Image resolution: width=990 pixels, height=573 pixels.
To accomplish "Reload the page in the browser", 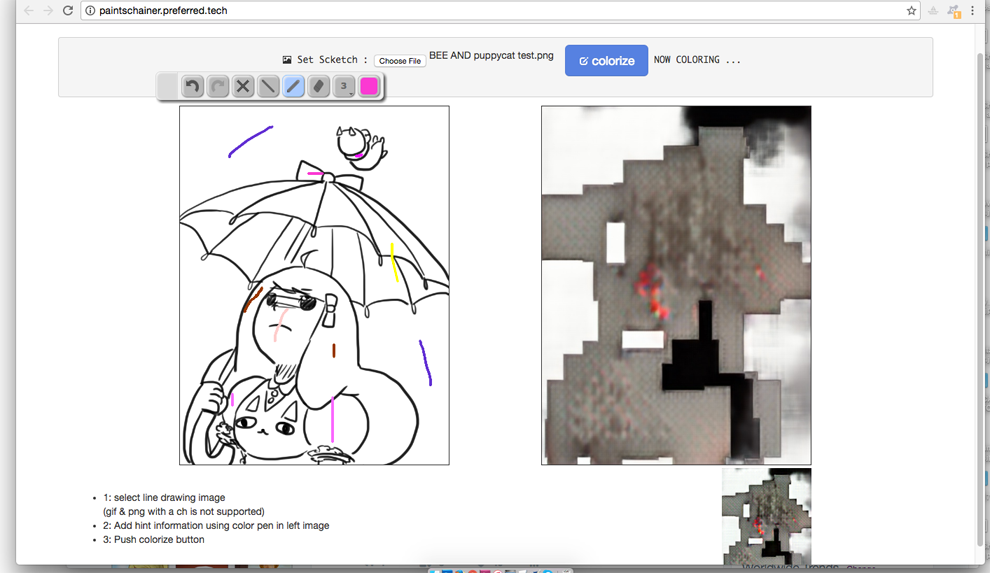I will pos(68,10).
